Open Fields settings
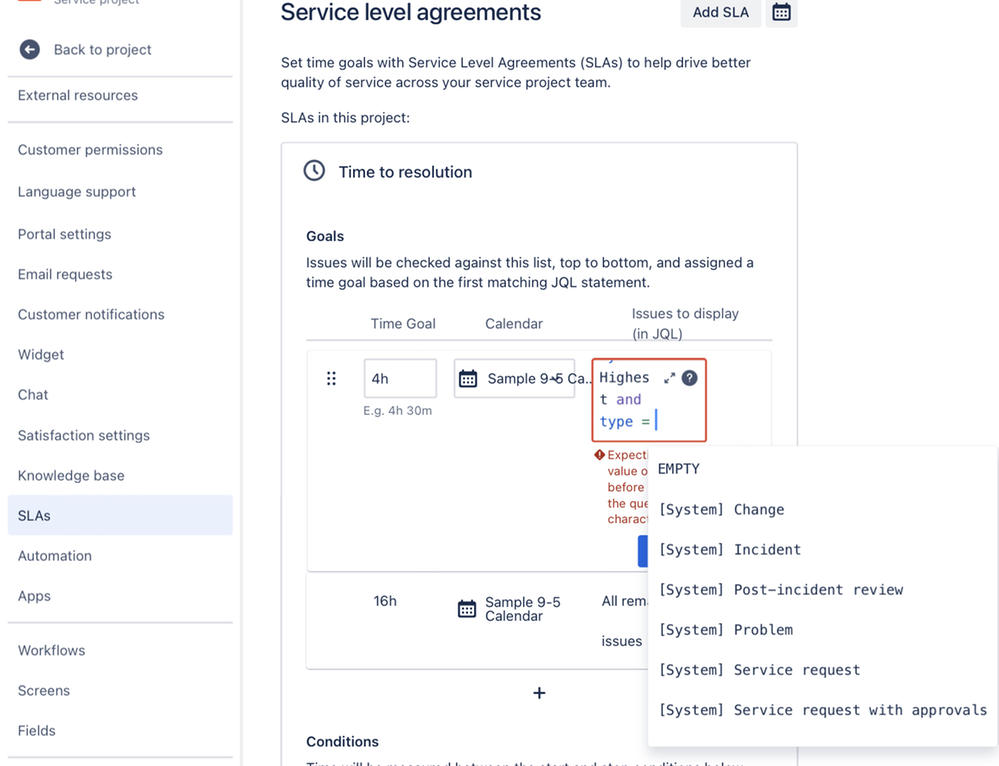The width and height of the screenshot is (999, 766). pos(37,730)
